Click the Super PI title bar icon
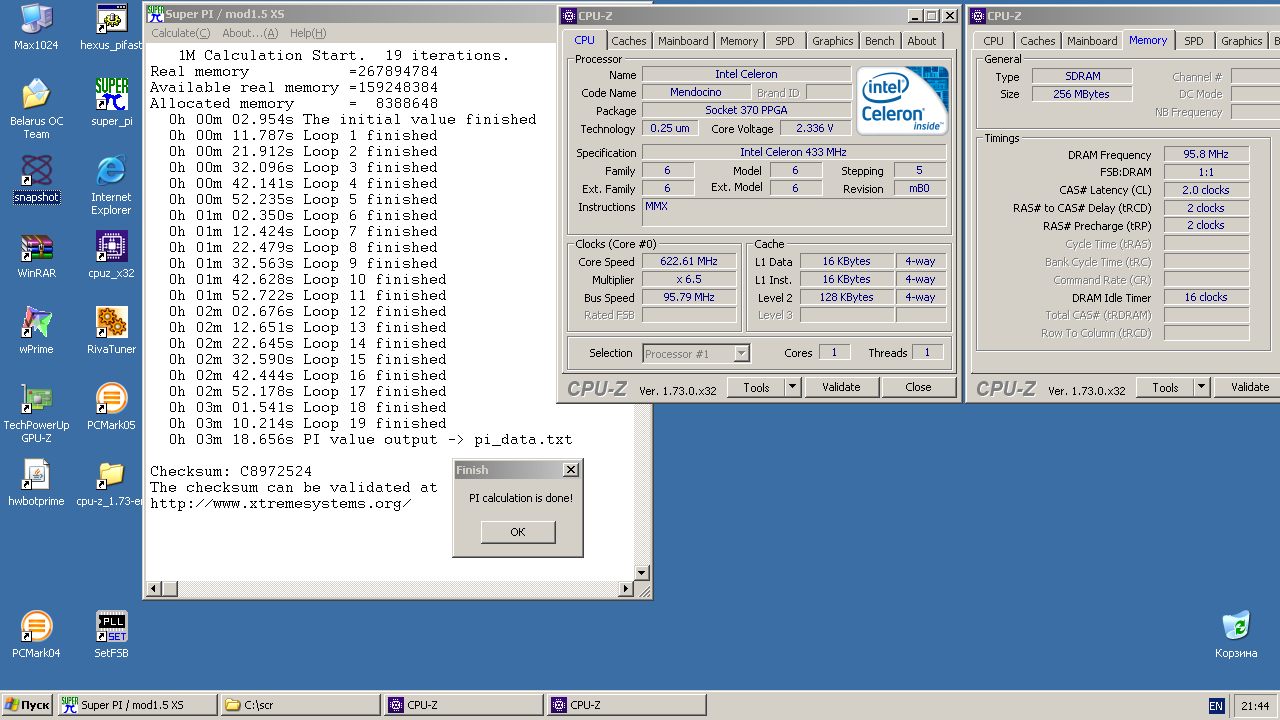Screen dimensions: 1280x720 pyautogui.click(x=155, y=14)
